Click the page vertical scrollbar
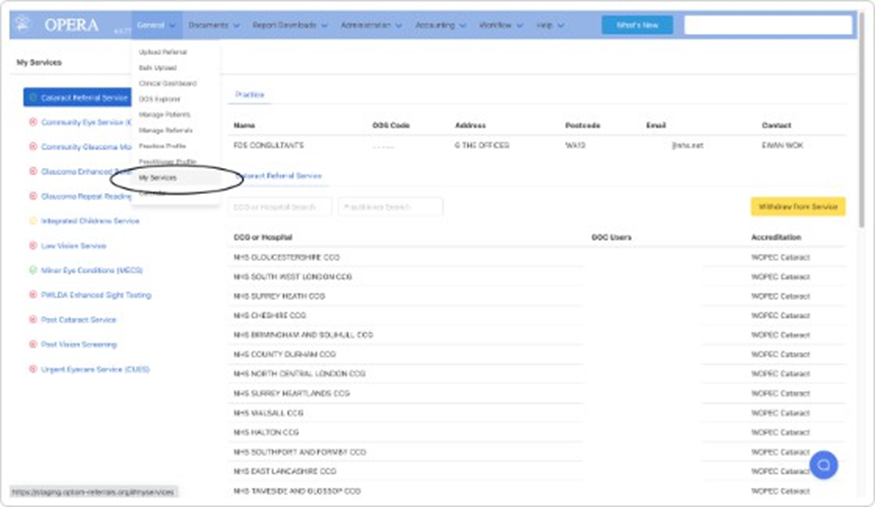This screenshot has width=875, height=507. (x=863, y=120)
